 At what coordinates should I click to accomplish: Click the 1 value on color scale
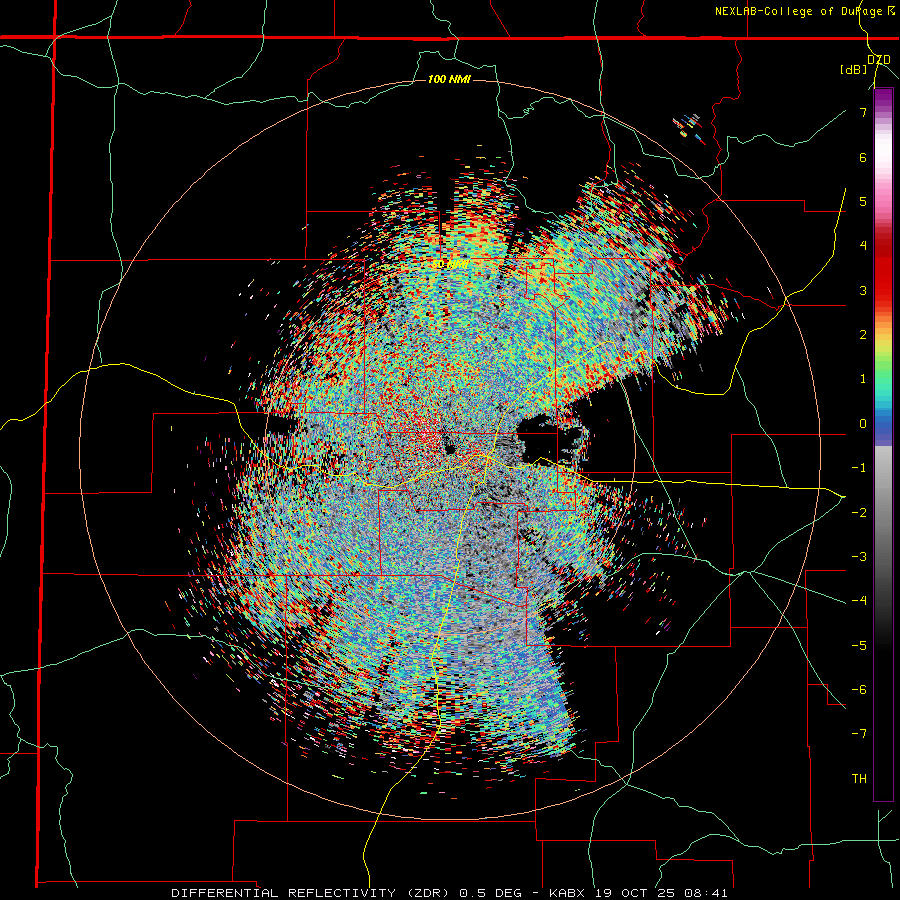tap(863, 379)
